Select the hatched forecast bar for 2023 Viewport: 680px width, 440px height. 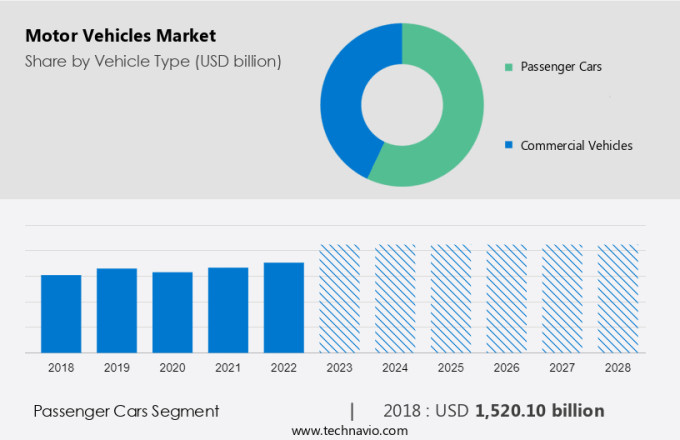coord(339,298)
